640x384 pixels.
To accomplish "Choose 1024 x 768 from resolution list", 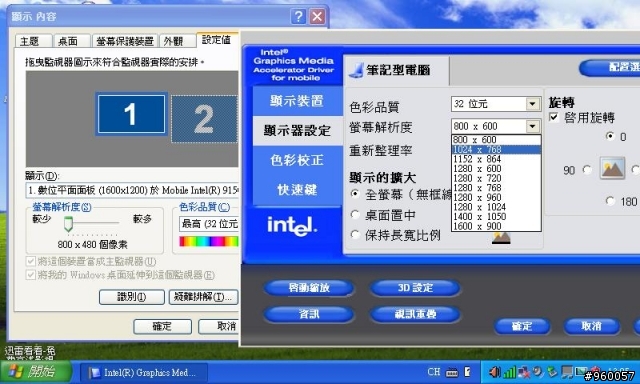I will [496, 149].
